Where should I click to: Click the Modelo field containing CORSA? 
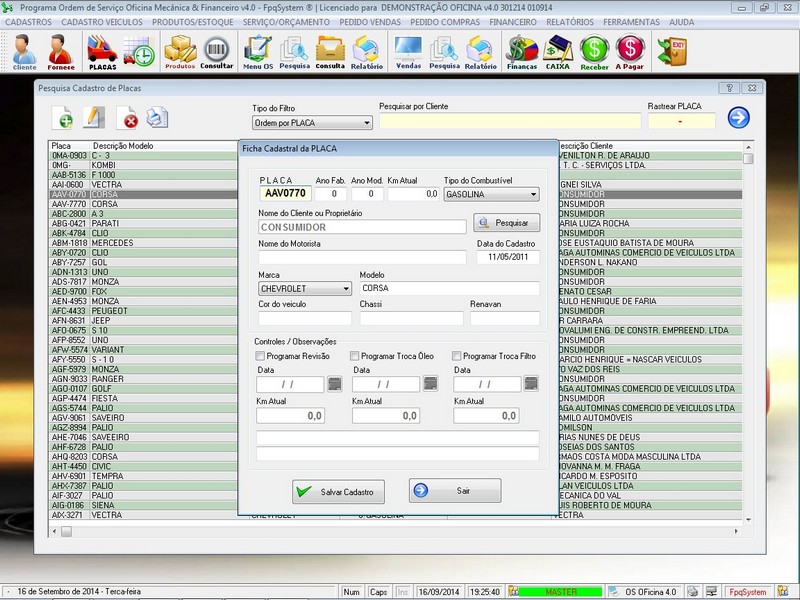pyautogui.click(x=449, y=288)
